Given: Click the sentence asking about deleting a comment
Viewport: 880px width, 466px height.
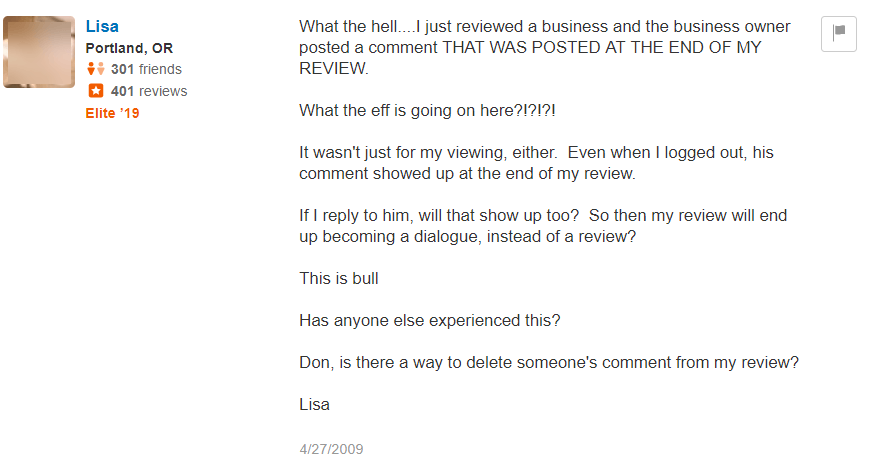Looking at the screenshot, I should click(549, 363).
